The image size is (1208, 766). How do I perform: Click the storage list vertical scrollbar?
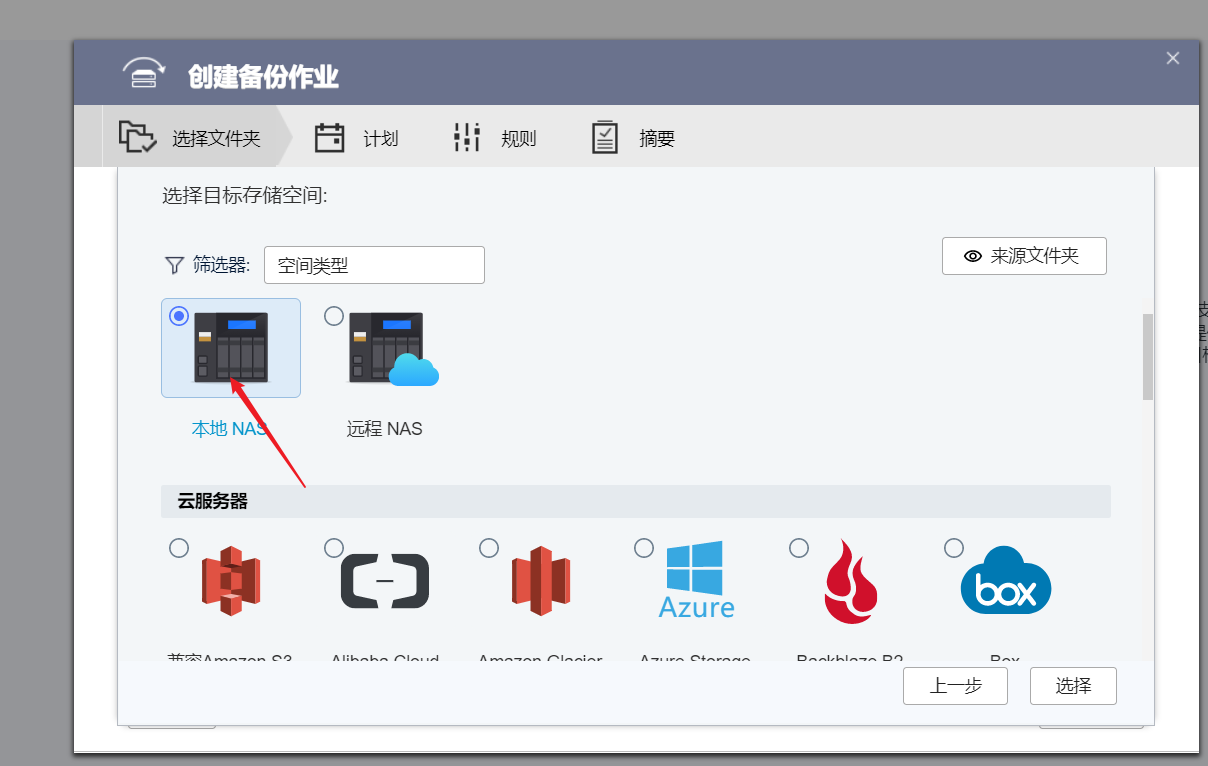click(1148, 357)
